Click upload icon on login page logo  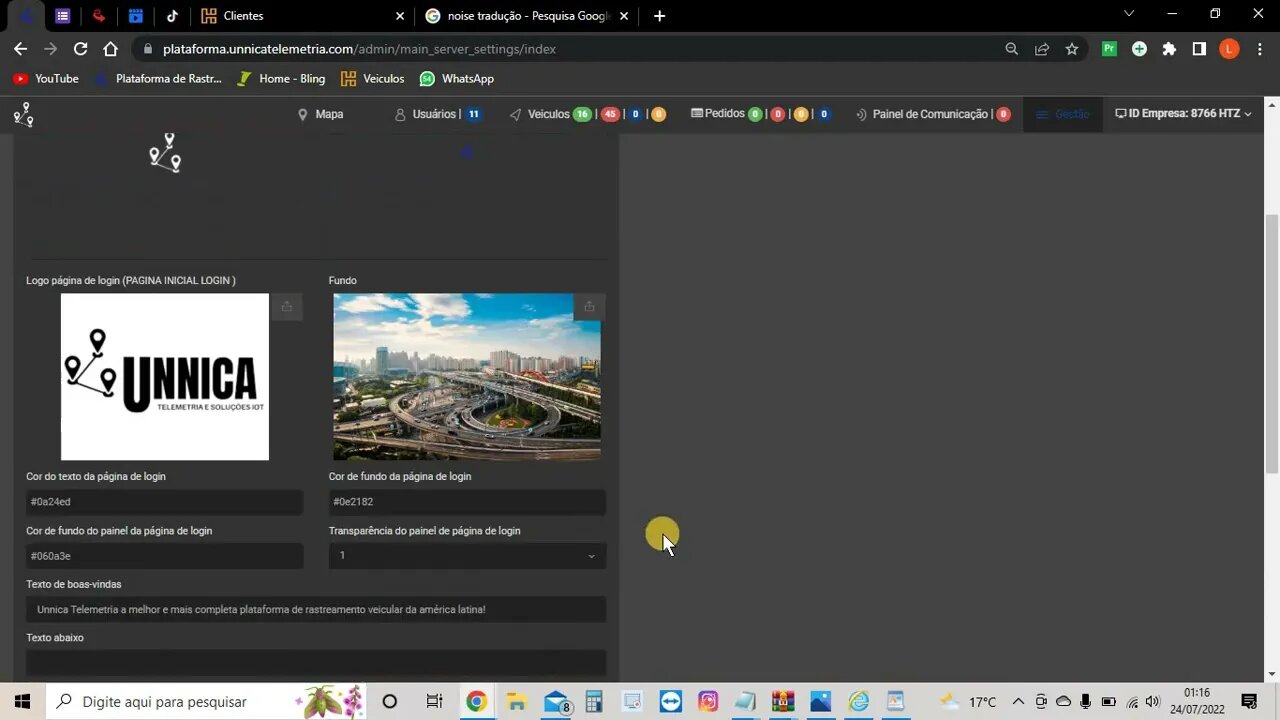coord(287,307)
